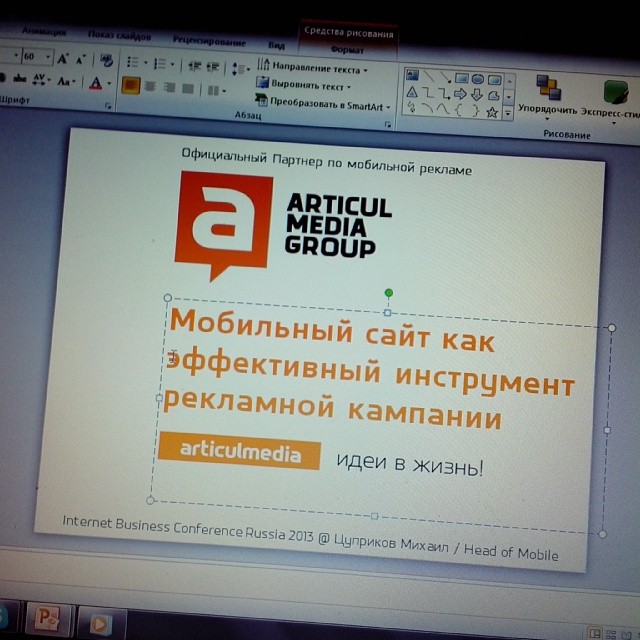Select the oval shape
640x640 pixels.
tap(478, 79)
